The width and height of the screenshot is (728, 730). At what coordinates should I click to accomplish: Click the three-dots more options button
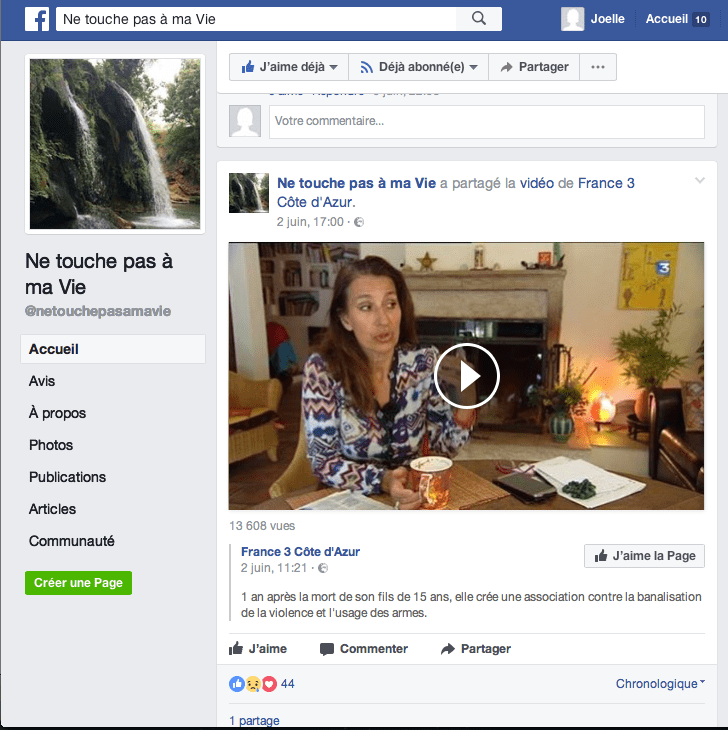pyautogui.click(x=598, y=67)
